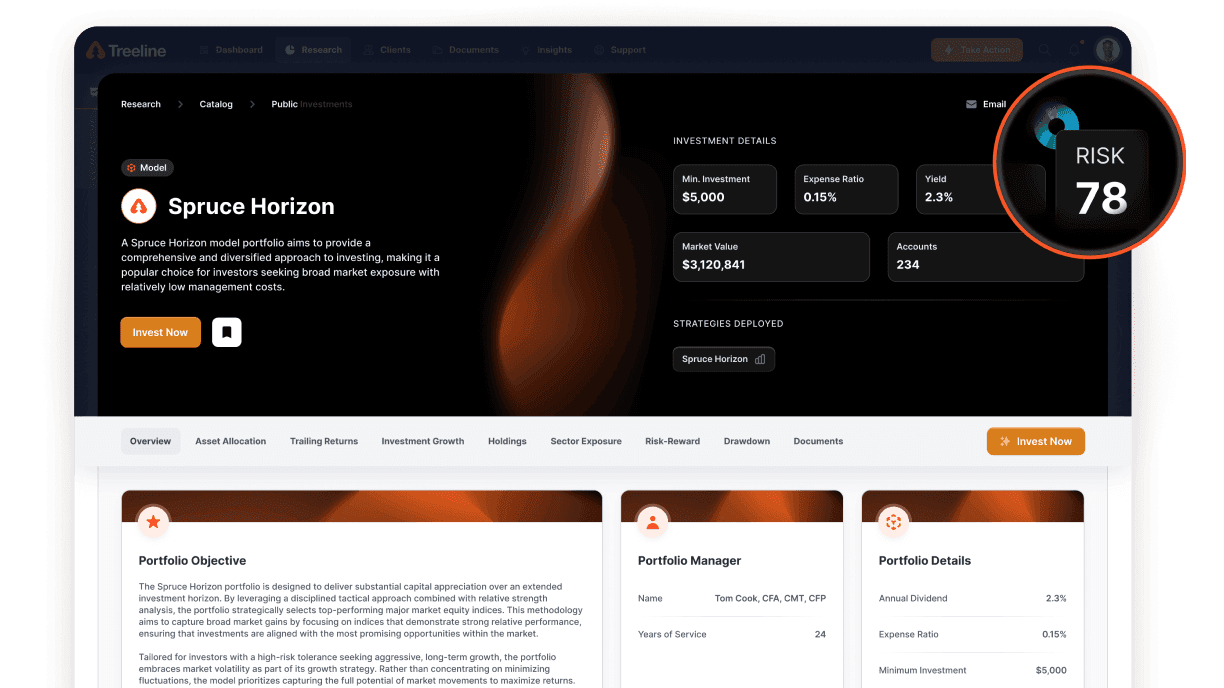Click the Email envelope icon

pyautogui.click(x=971, y=104)
